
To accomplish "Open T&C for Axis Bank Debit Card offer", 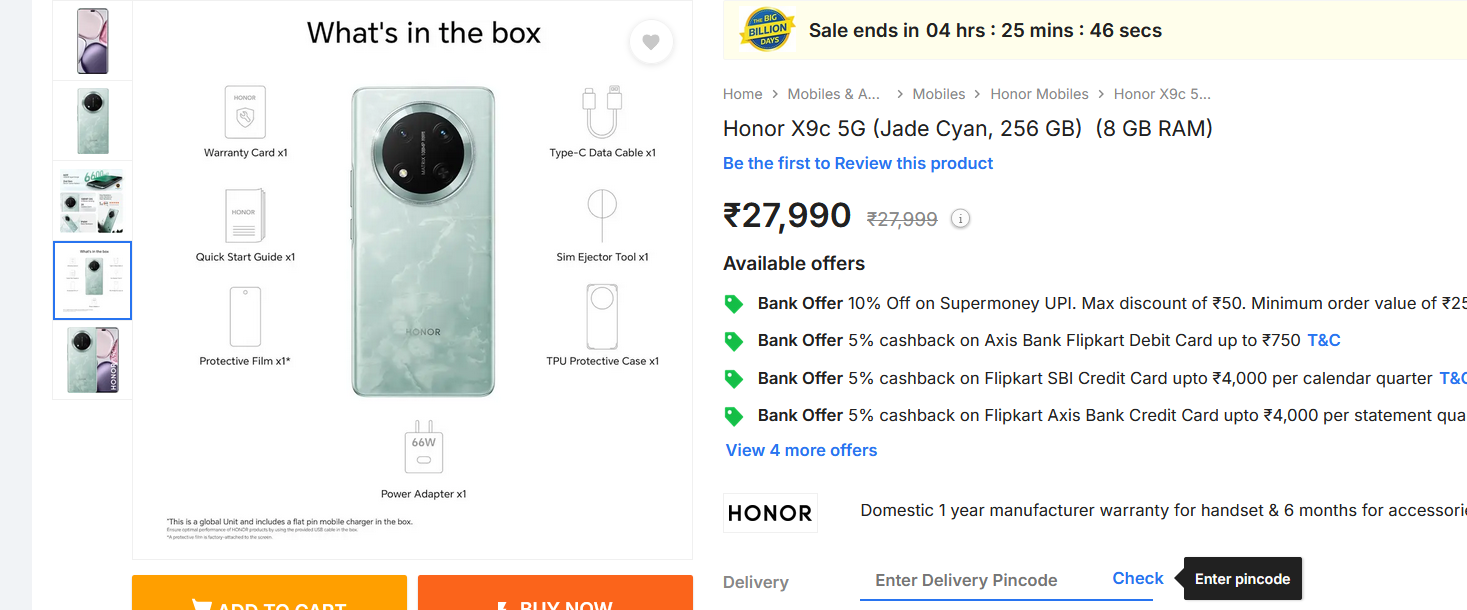I will [1322, 340].
